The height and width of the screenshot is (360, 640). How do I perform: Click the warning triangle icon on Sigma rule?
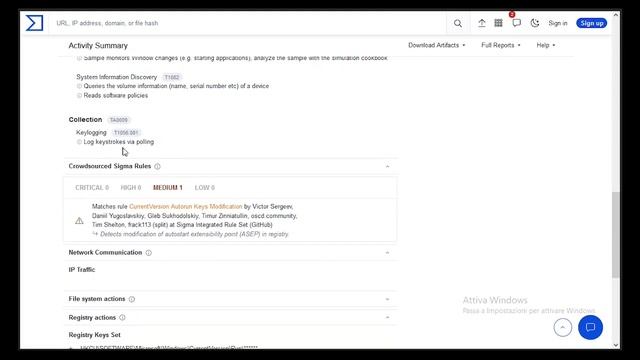tap(79, 221)
